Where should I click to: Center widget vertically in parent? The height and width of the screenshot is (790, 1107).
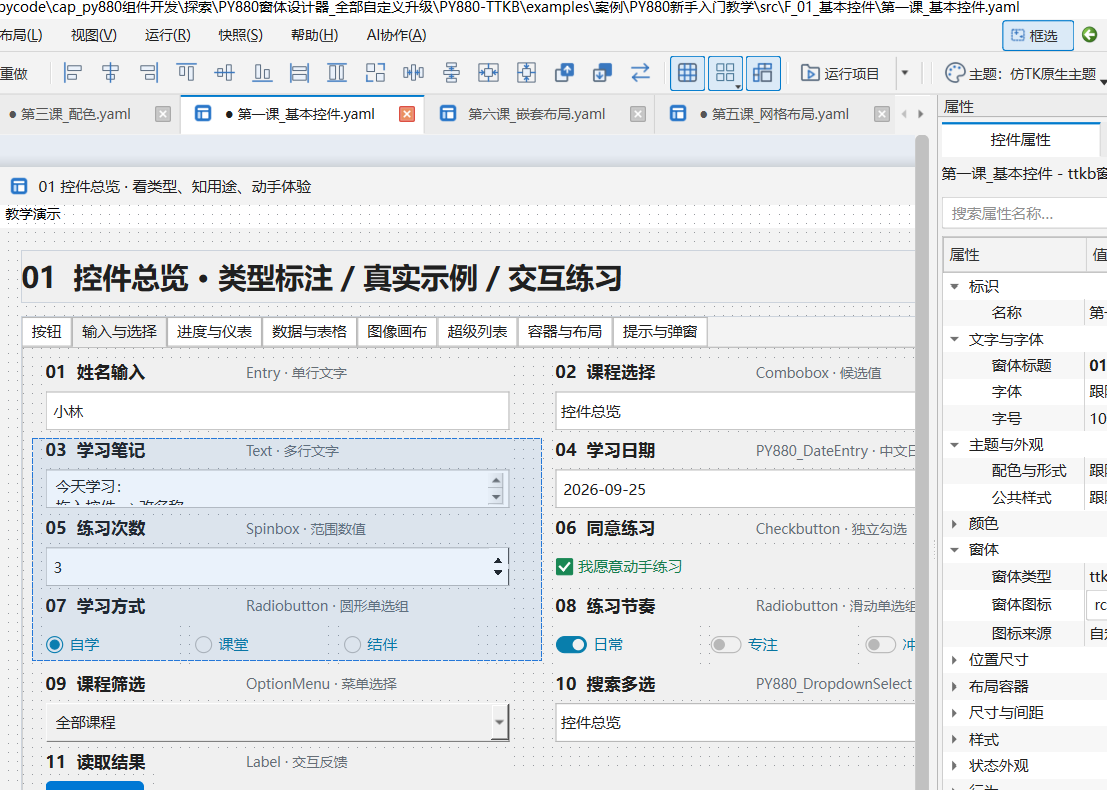527,73
